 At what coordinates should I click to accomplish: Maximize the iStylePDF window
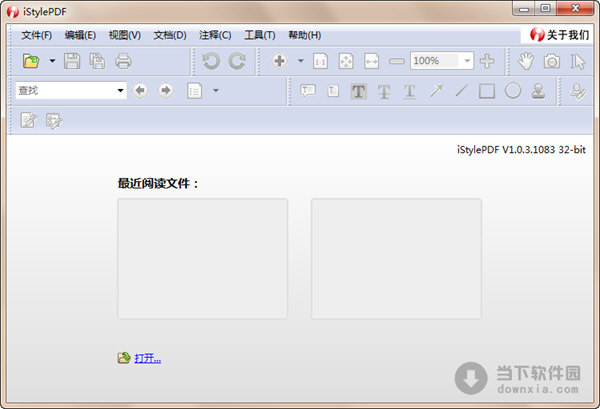546,8
